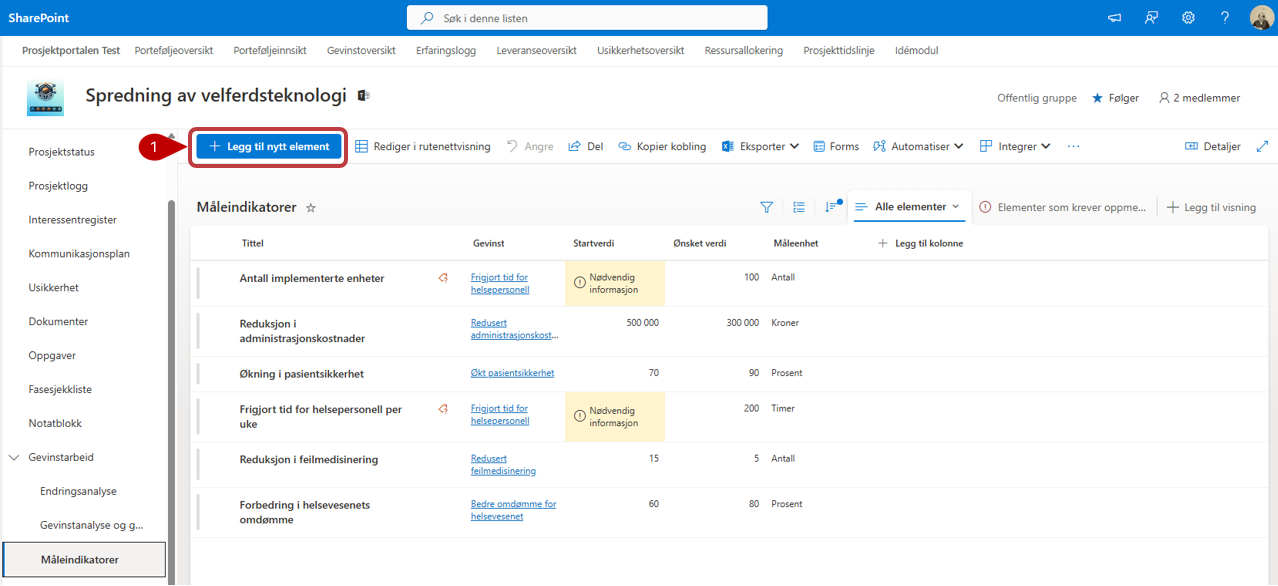The width and height of the screenshot is (1278, 586).
Task: Open the help question mark icon
Action: click(1224, 18)
